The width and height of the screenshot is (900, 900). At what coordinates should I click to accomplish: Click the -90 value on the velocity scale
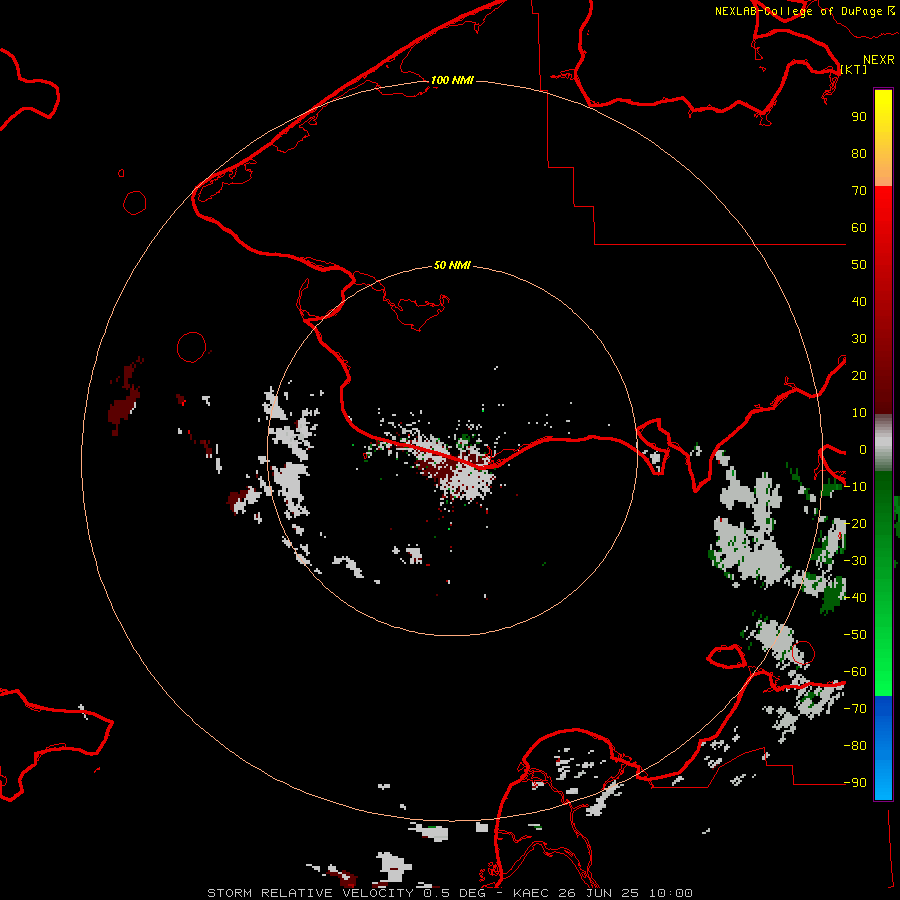[x=855, y=783]
